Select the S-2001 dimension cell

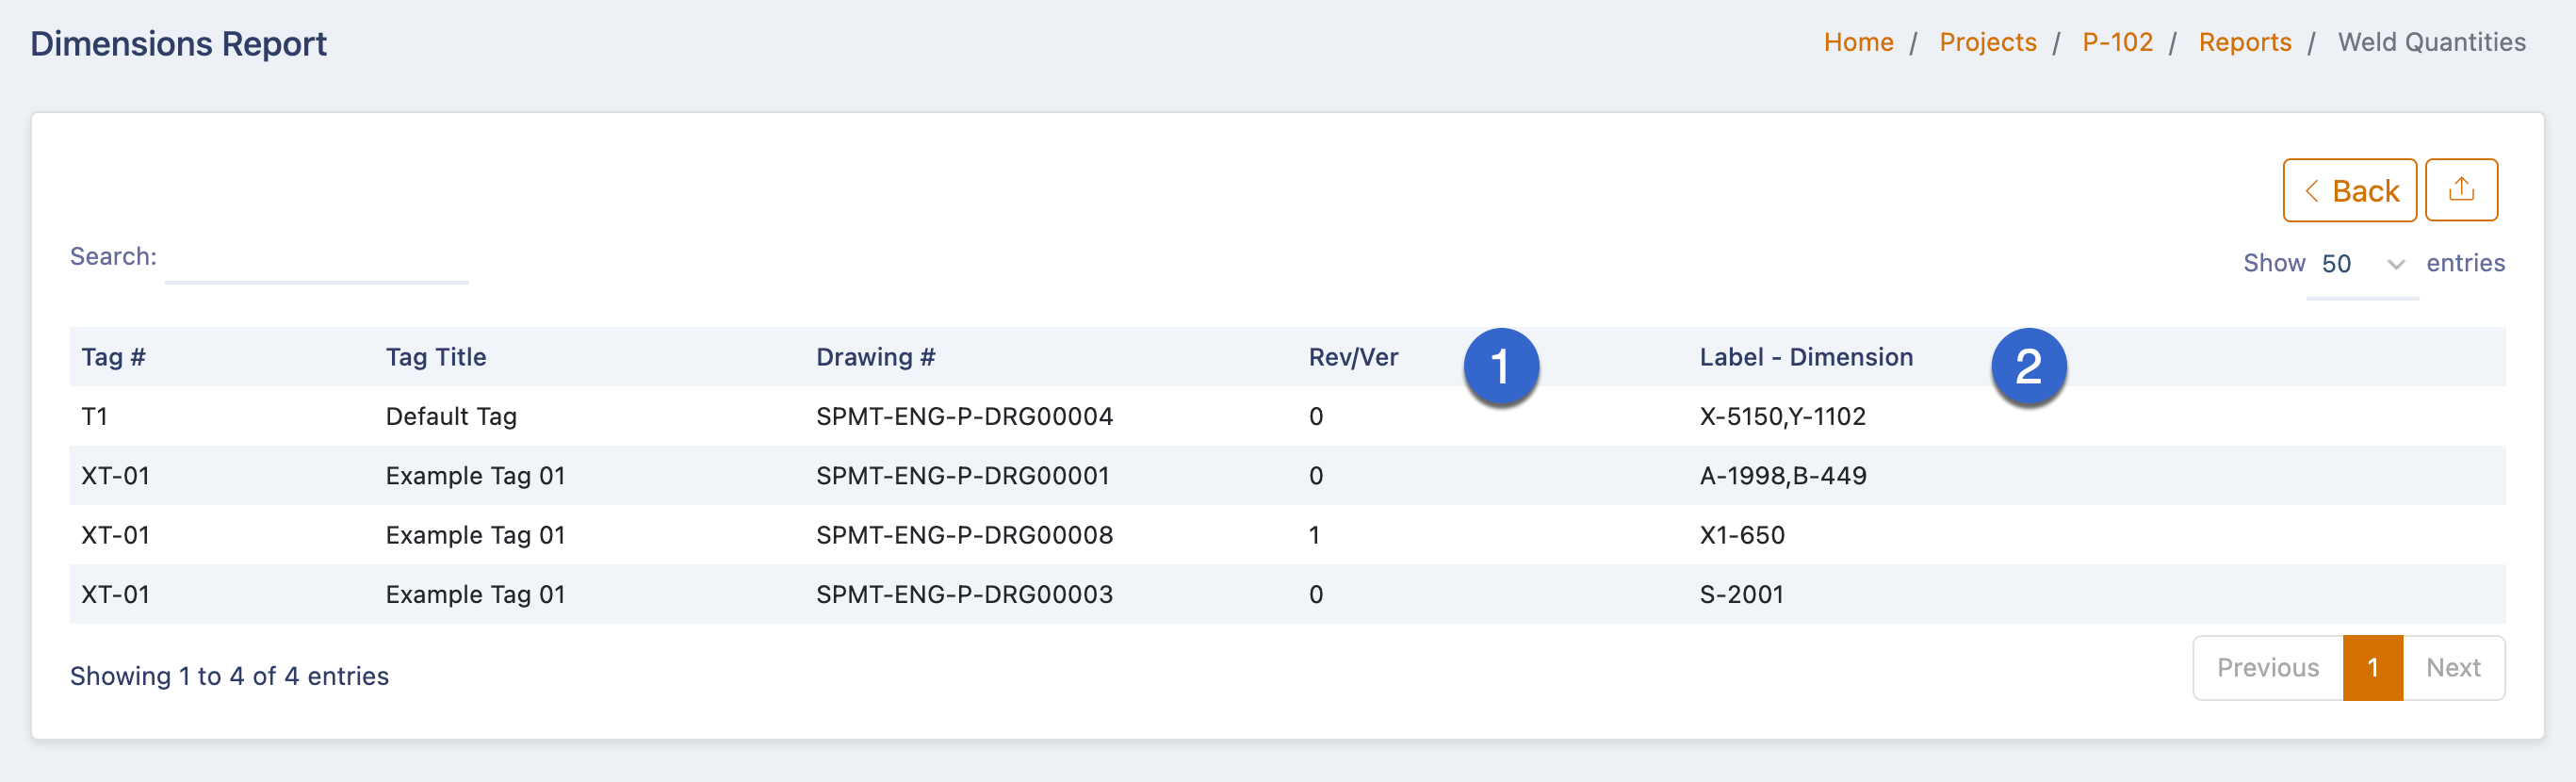[x=1742, y=594]
